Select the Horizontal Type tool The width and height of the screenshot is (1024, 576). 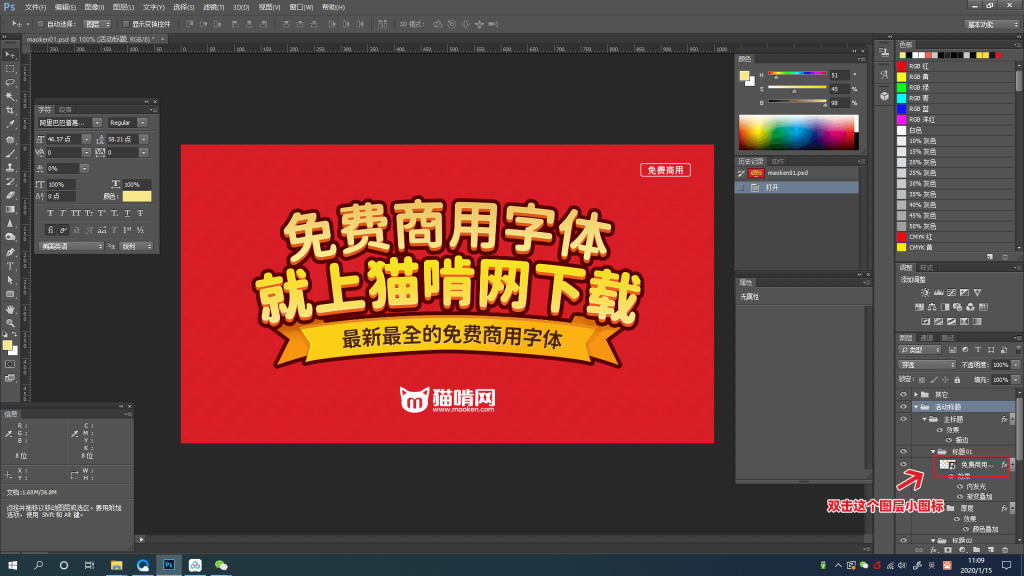(10, 266)
